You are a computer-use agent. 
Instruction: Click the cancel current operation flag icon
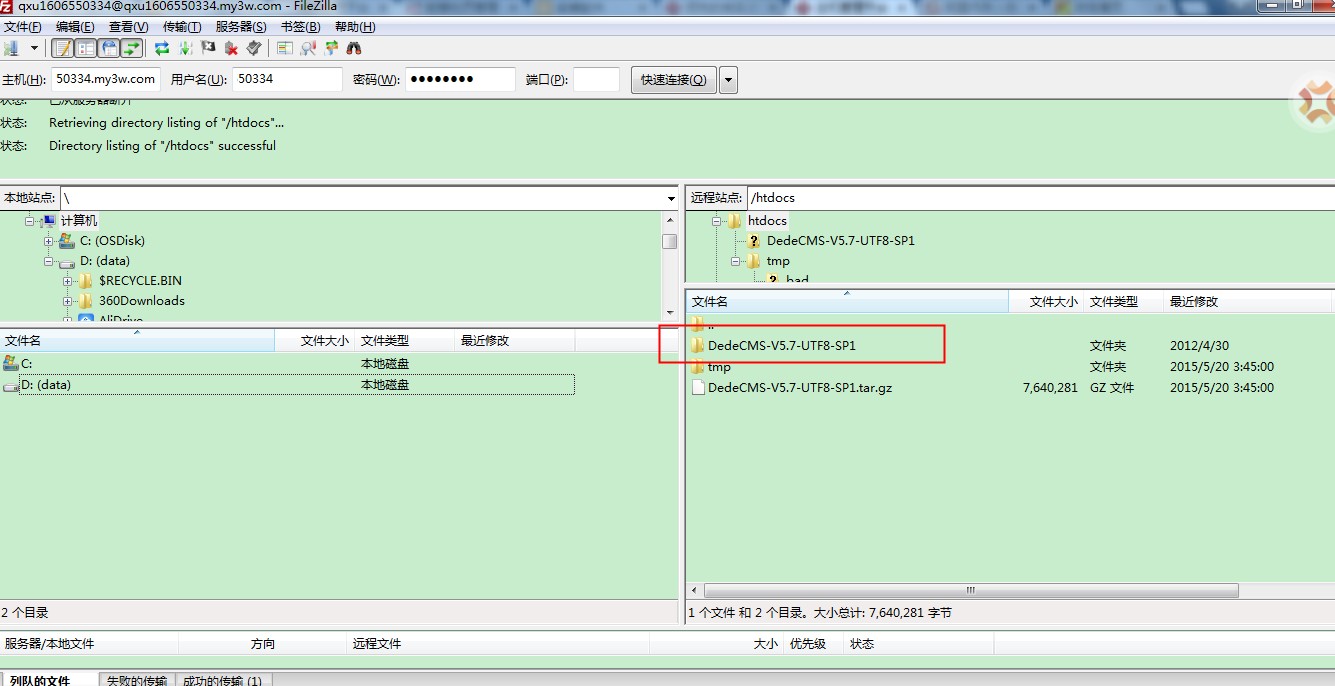208,48
